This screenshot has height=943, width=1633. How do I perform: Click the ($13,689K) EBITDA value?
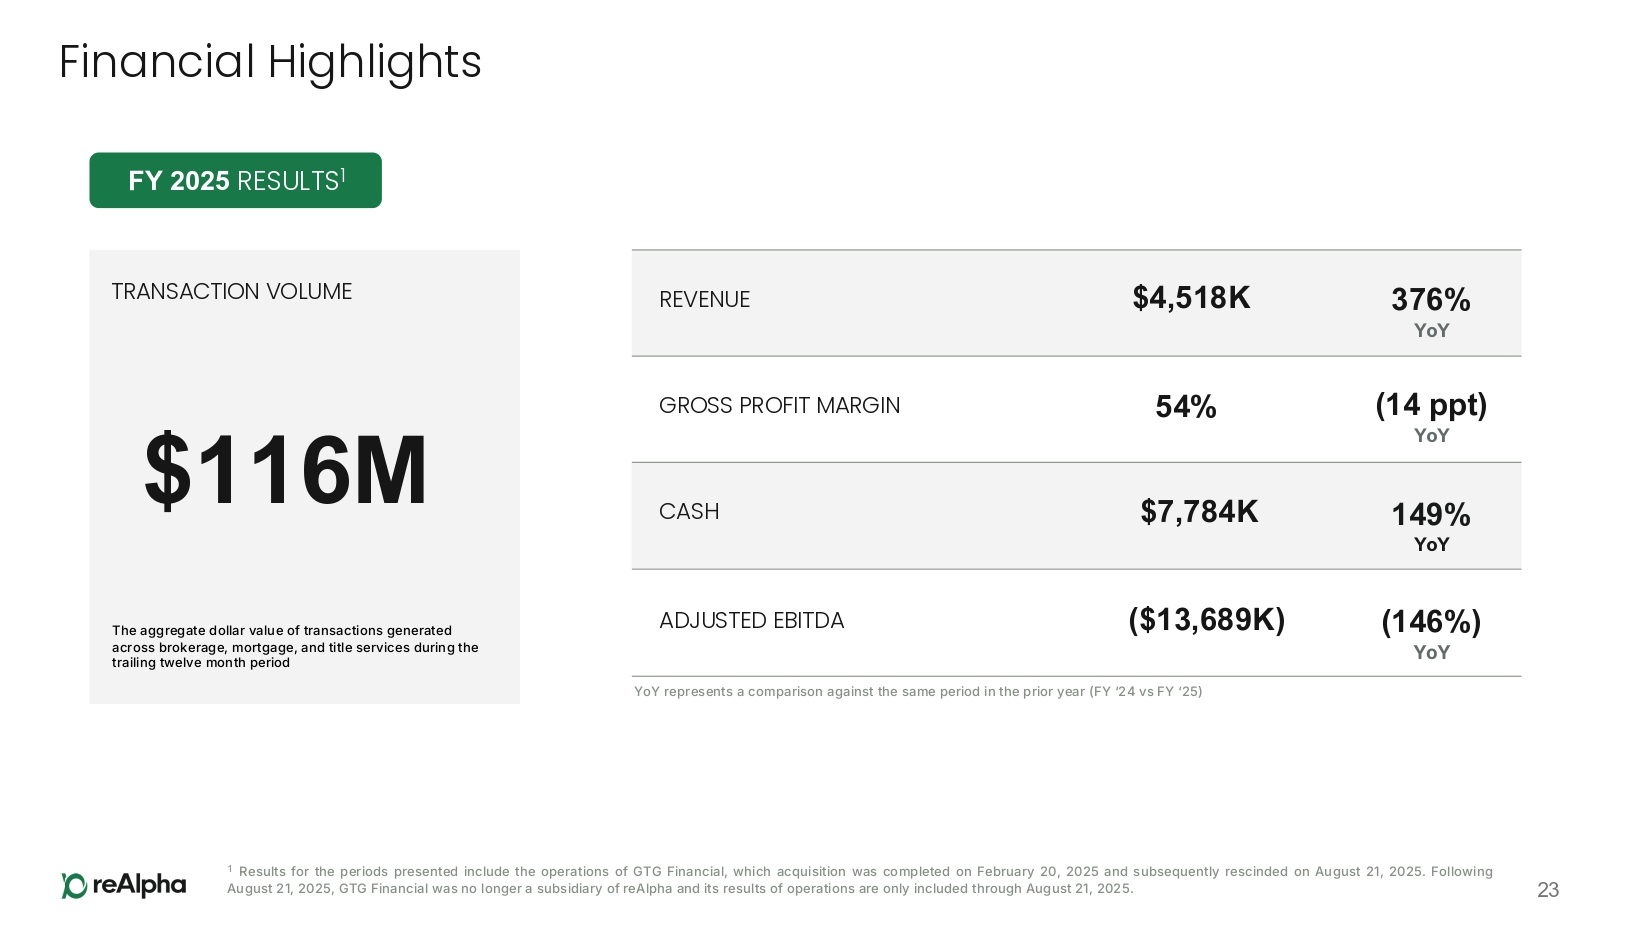[x=1206, y=620]
